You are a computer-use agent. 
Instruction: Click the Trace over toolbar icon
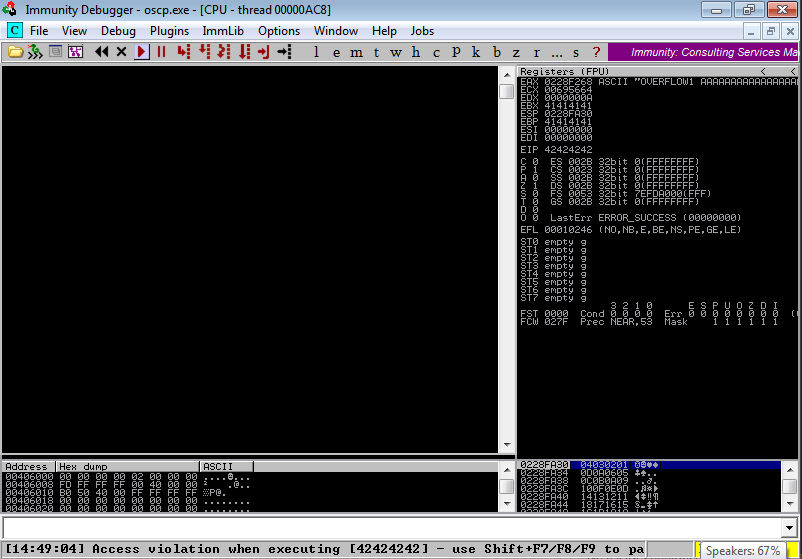[244, 52]
